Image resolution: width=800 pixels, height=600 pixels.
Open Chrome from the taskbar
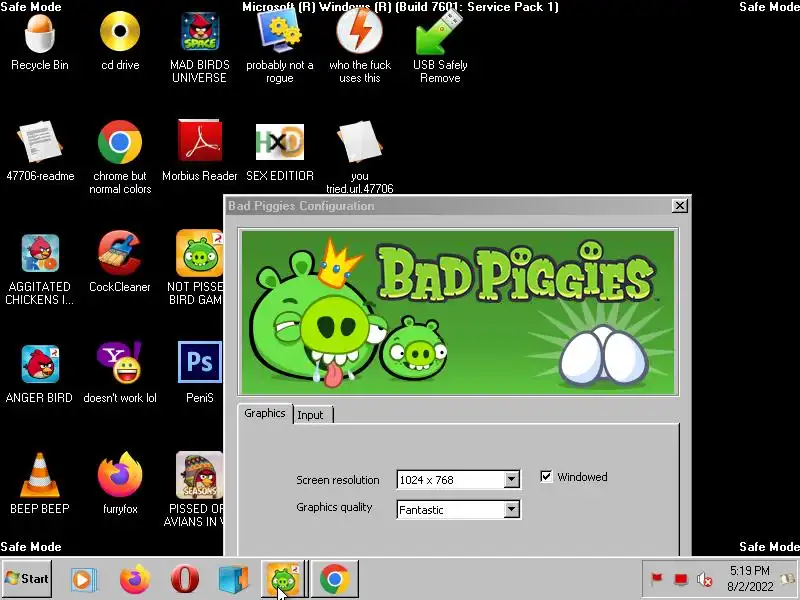[x=335, y=579]
